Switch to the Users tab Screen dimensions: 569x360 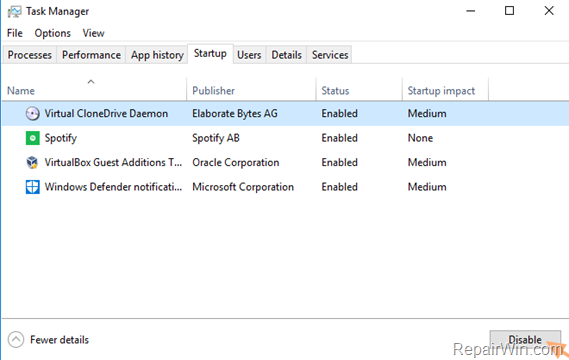pyautogui.click(x=249, y=55)
